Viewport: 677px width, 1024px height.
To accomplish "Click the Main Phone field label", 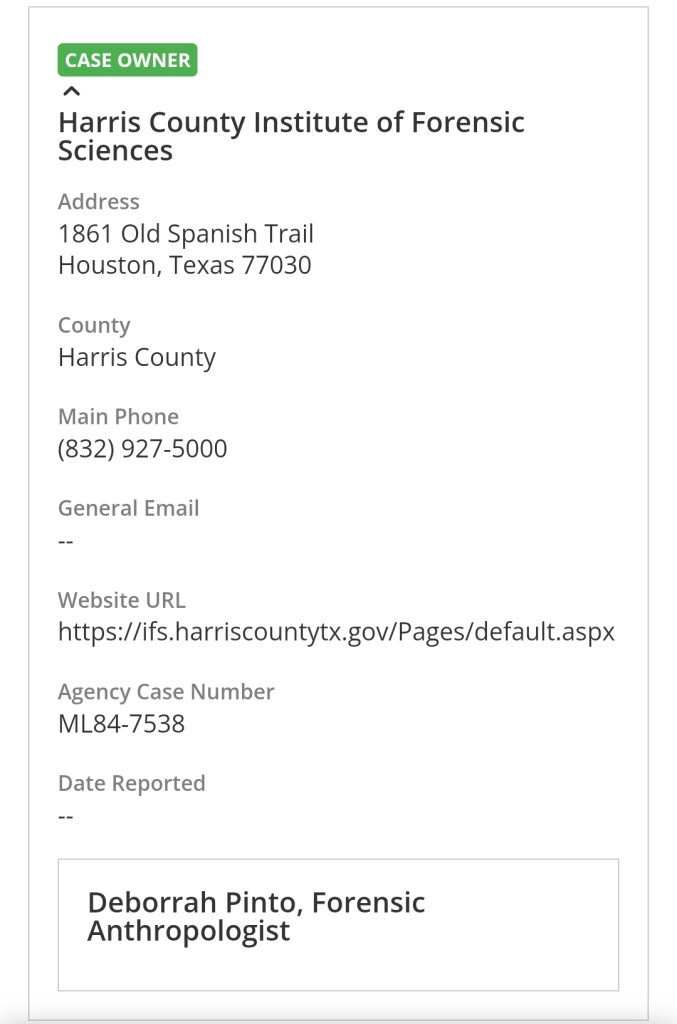I will (x=118, y=417).
